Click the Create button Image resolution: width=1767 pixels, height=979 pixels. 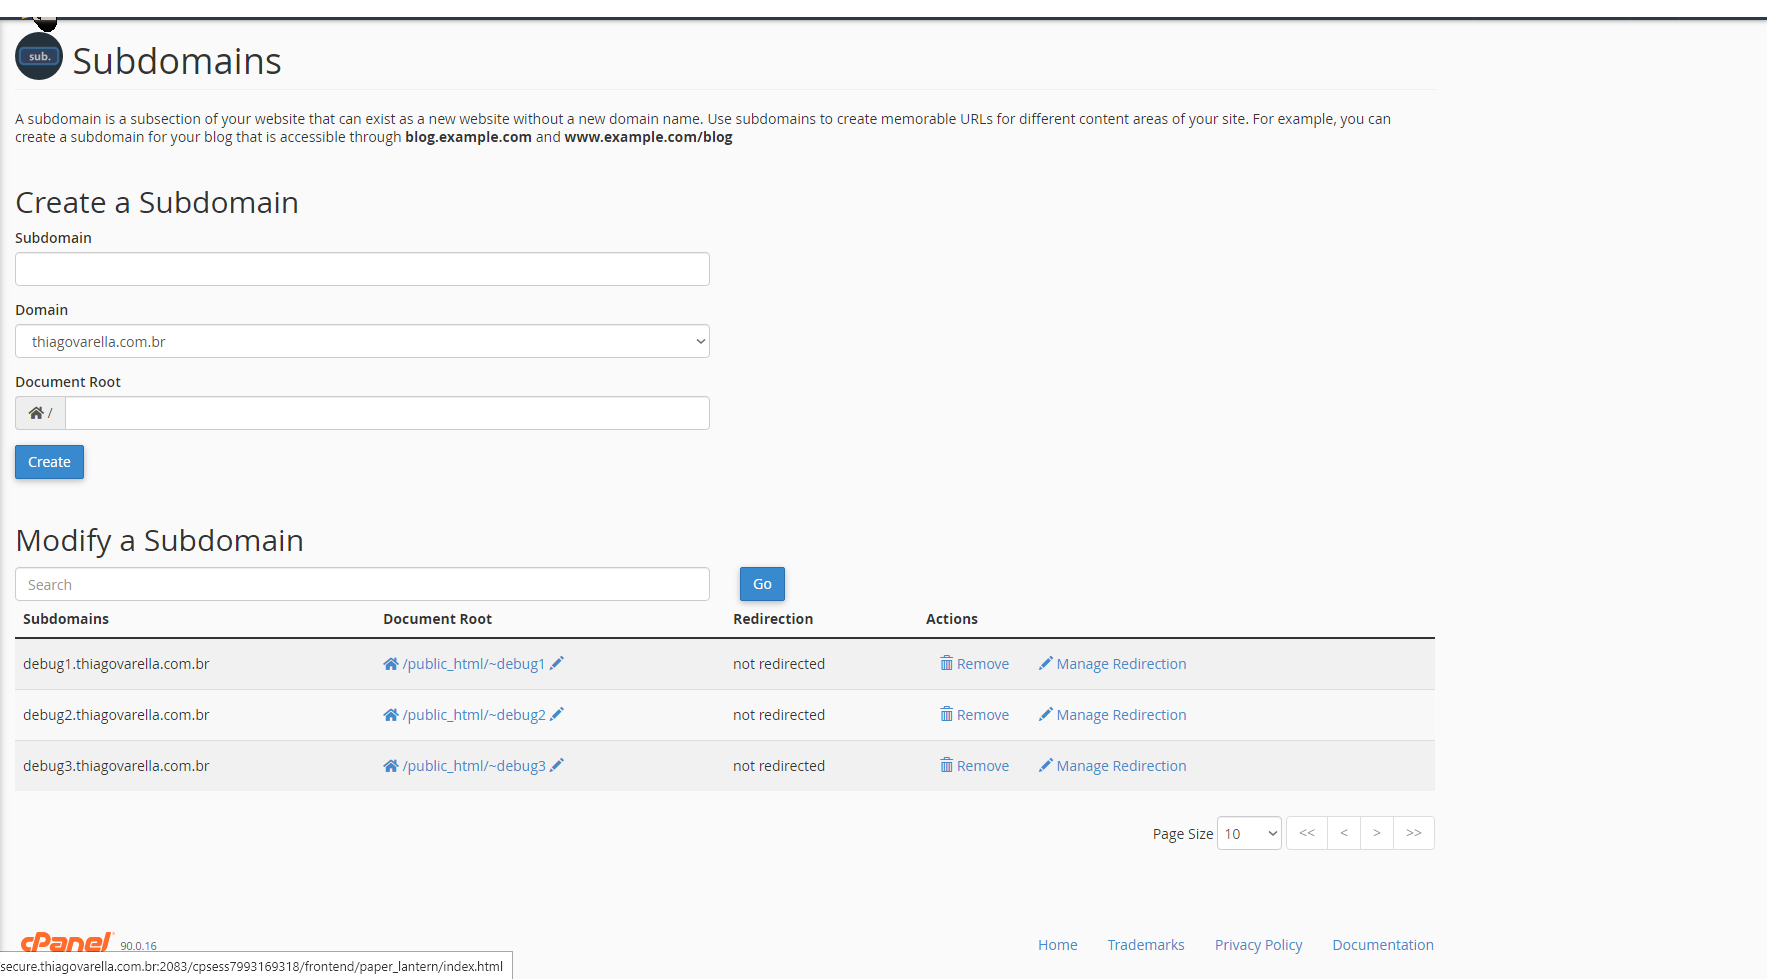(x=49, y=462)
